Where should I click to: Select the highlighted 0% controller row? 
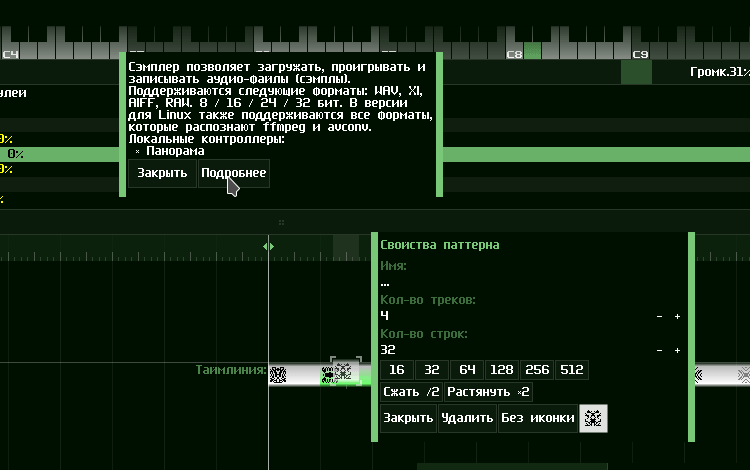click(60, 154)
